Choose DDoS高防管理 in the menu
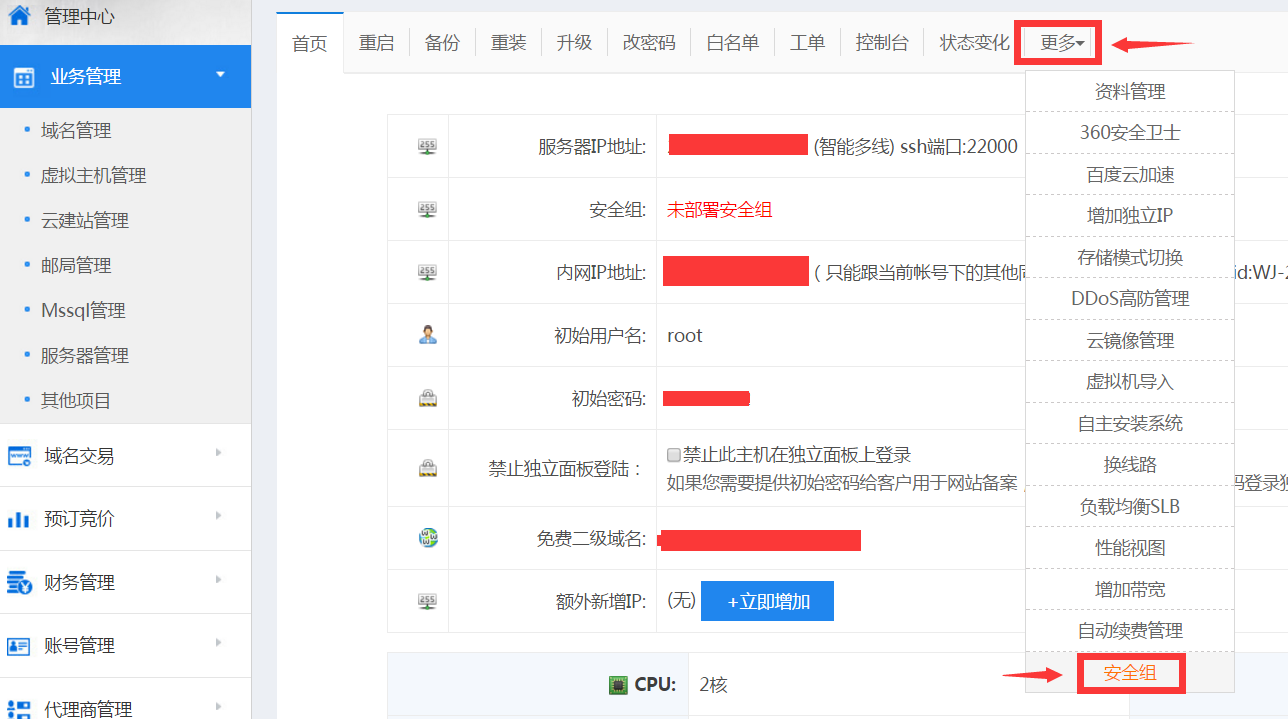The height and width of the screenshot is (719, 1288). [1130, 298]
